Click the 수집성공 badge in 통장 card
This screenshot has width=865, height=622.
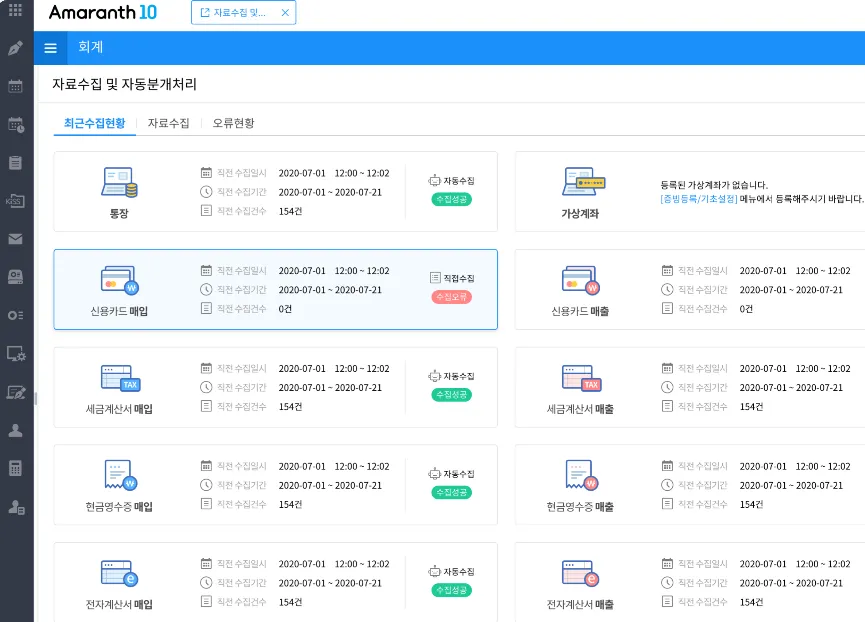[451, 200]
